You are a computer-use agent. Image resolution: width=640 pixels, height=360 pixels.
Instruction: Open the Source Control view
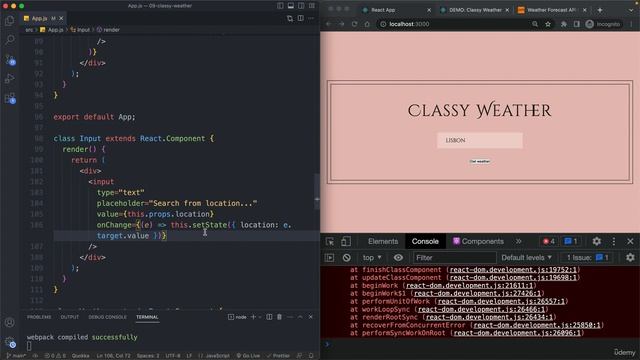pos(10,60)
